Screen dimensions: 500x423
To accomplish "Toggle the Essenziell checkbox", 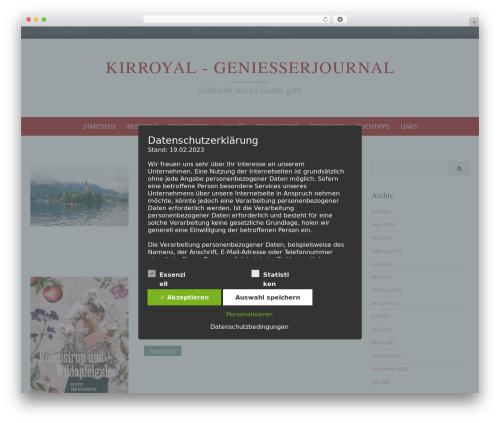I will coord(152,274).
